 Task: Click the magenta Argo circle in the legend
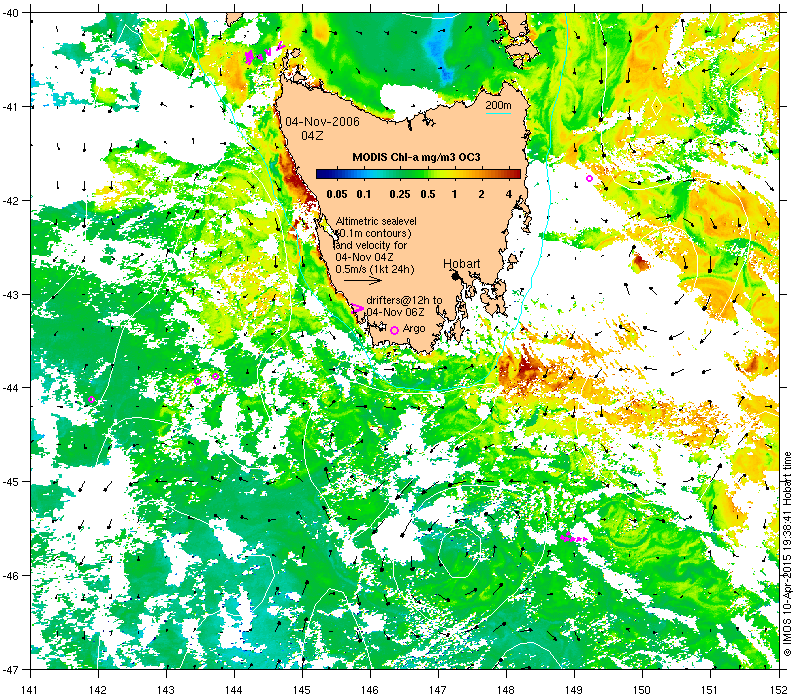[394, 331]
